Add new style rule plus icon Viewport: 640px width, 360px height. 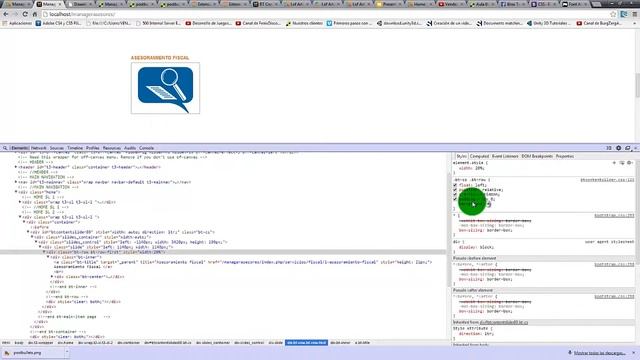click(614, 163)
